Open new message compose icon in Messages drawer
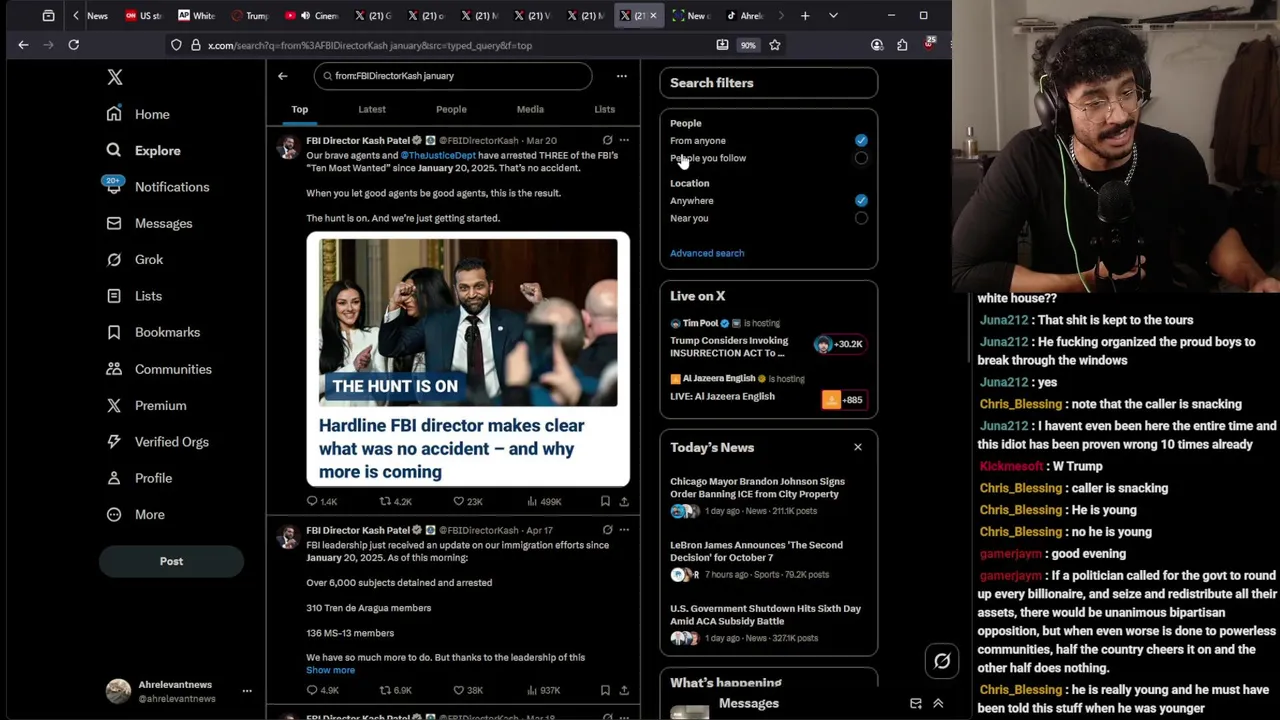The height and width of the screenshot is (720, 1280). 916,704
